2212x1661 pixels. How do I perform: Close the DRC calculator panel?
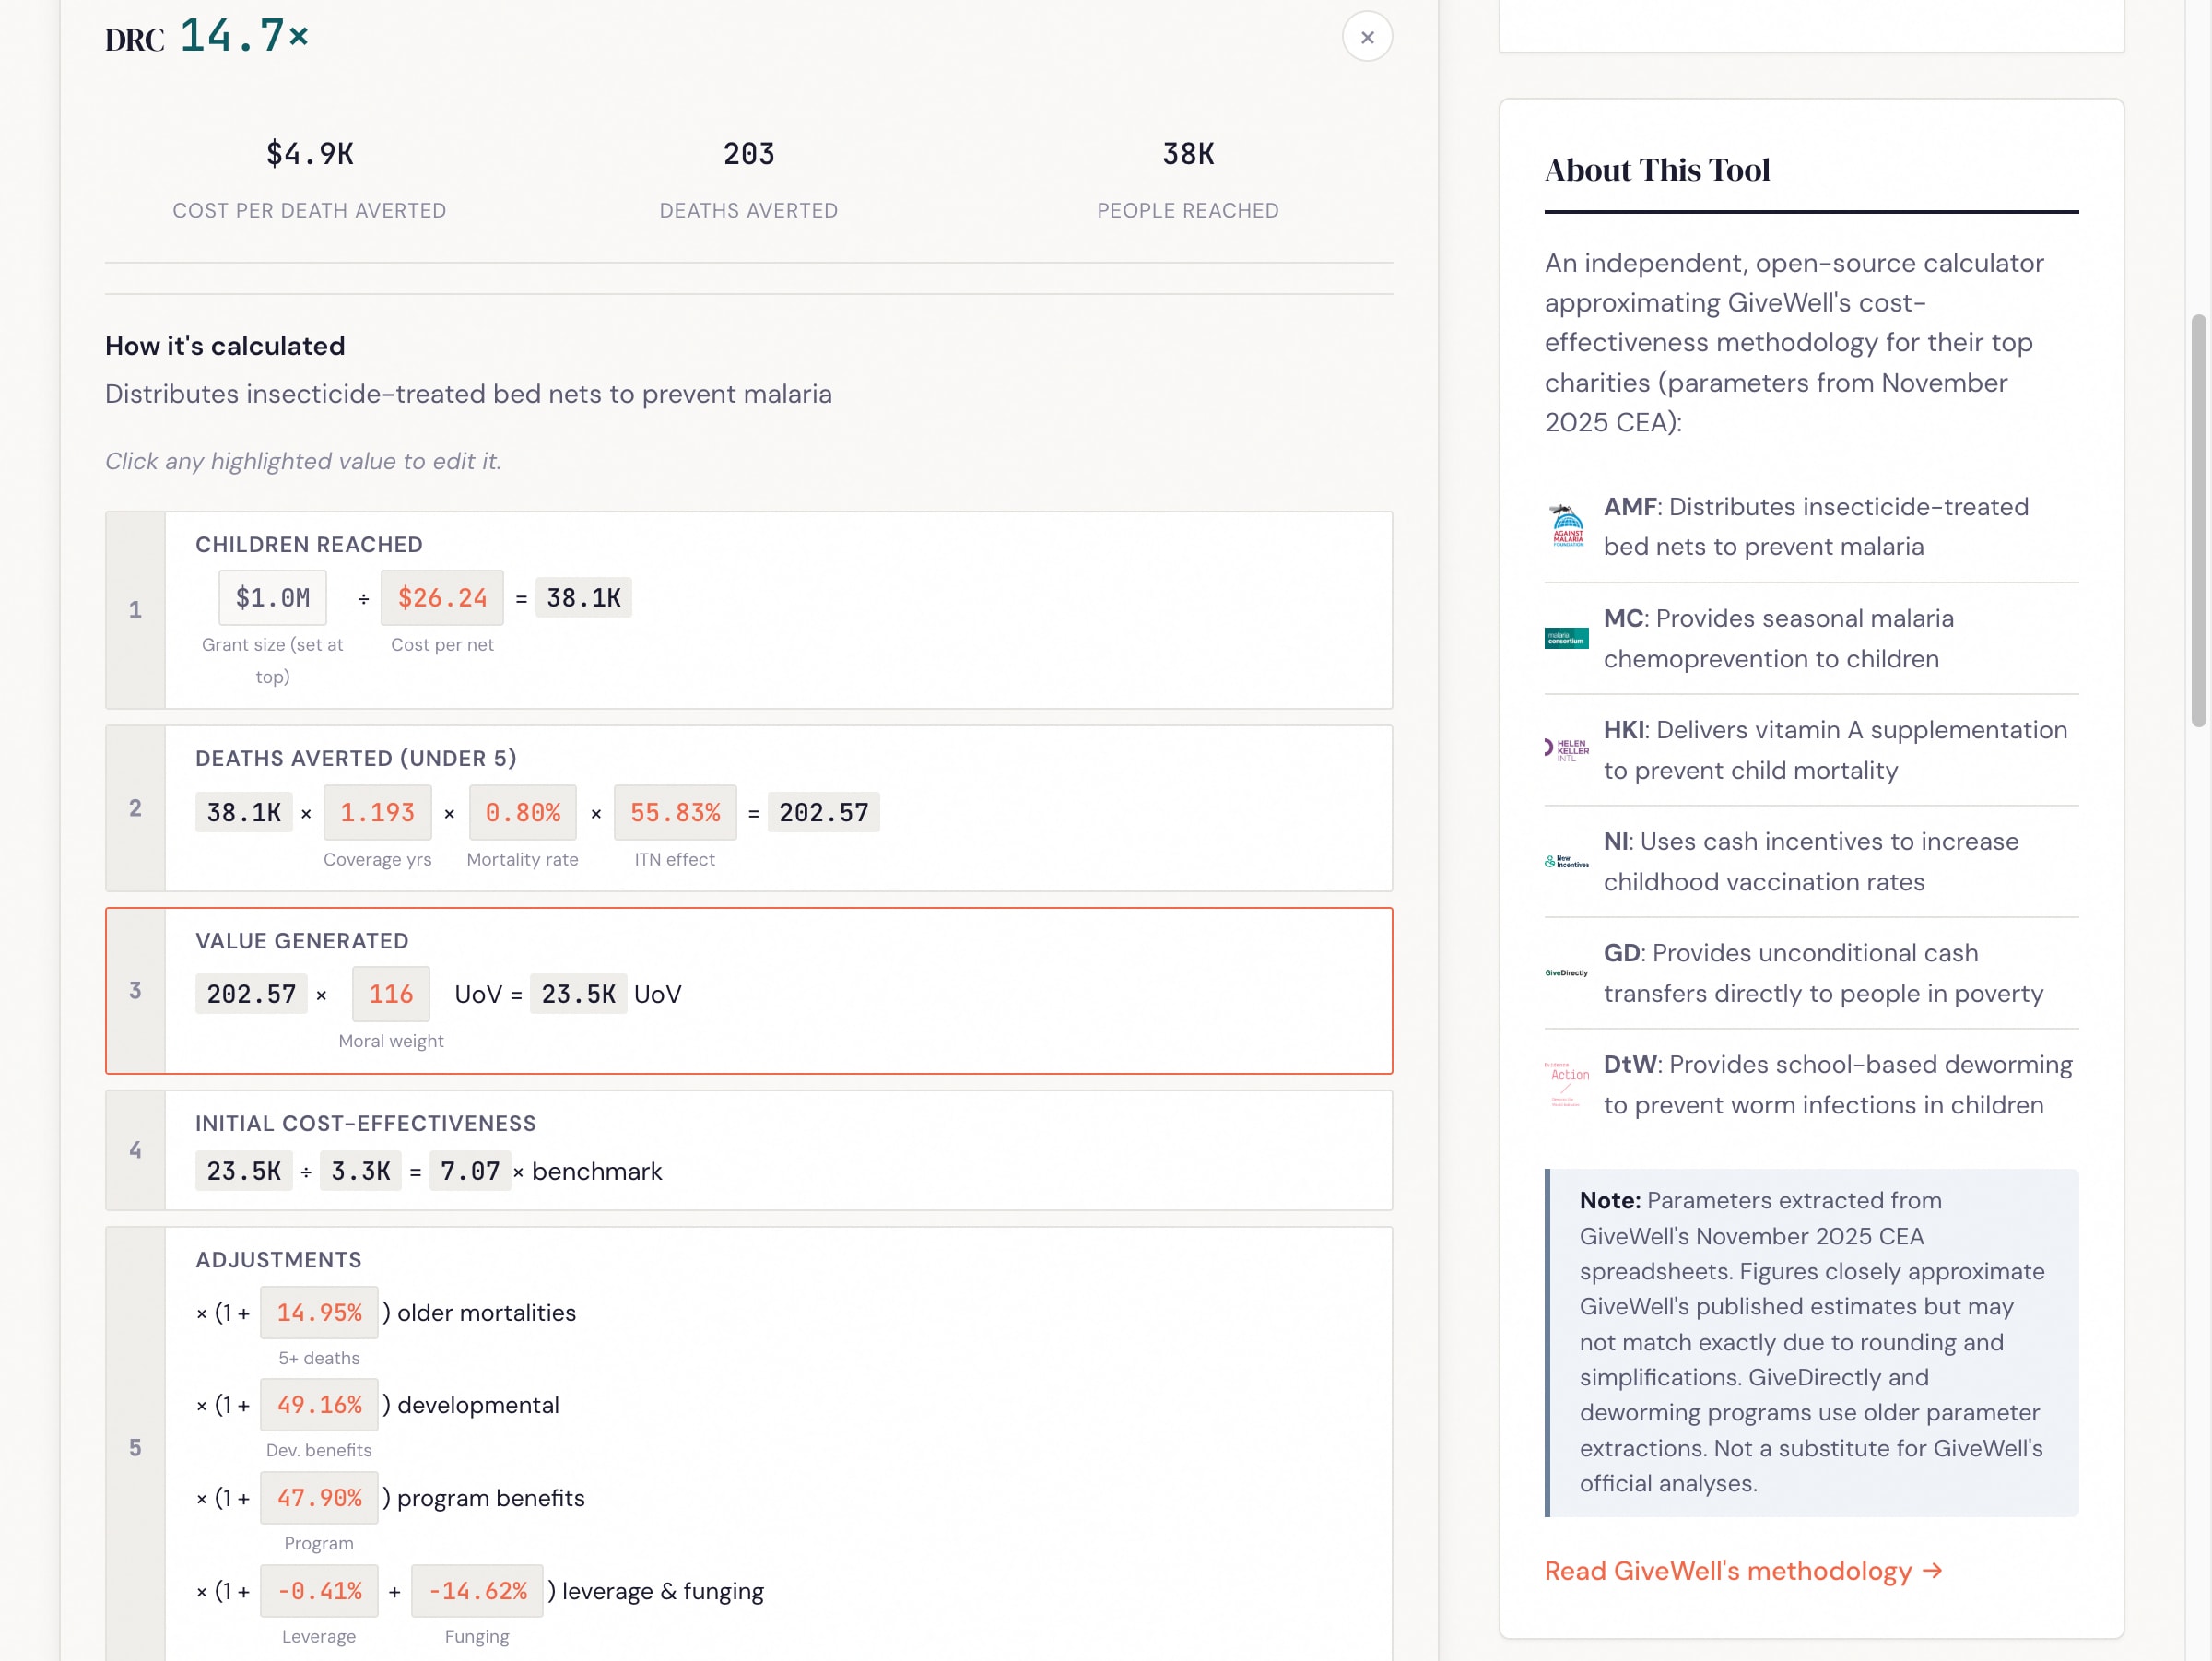tap(1368, 37)
